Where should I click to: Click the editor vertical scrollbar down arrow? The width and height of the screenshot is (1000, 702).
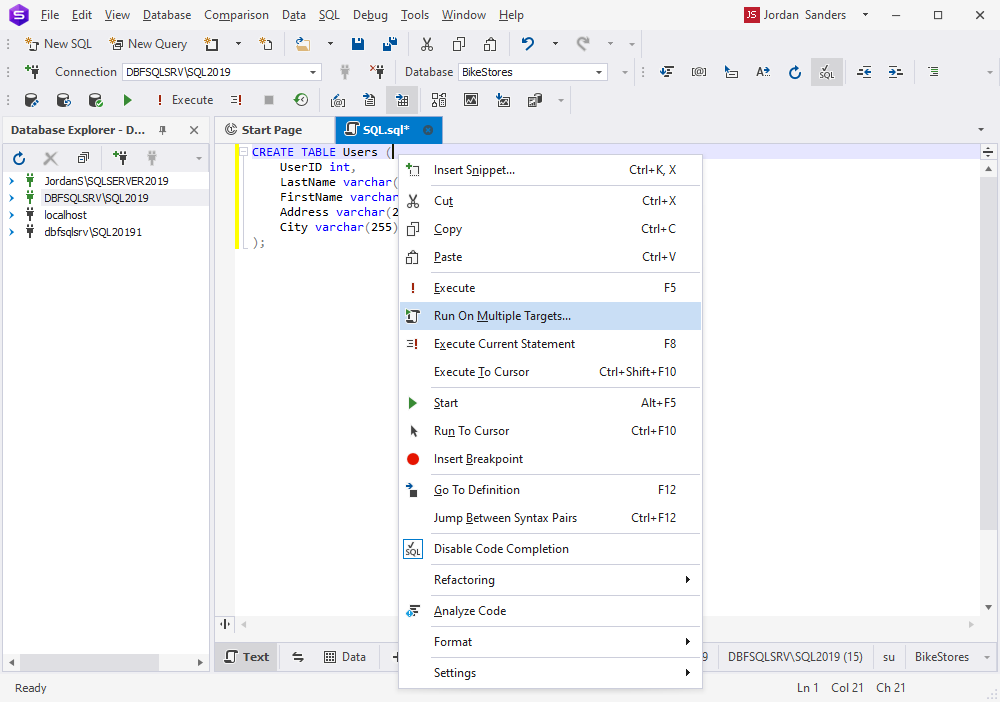click(x=988, y=608)
